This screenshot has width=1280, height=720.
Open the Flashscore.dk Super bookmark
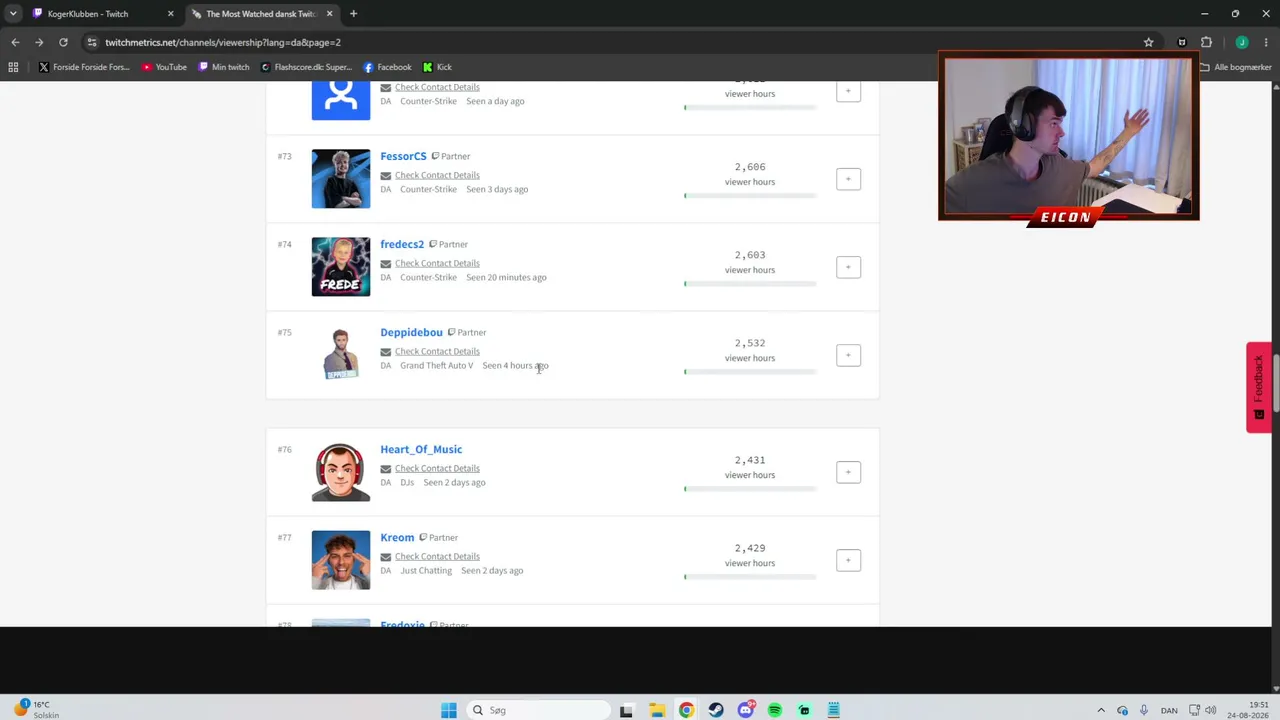click(306, 67)
